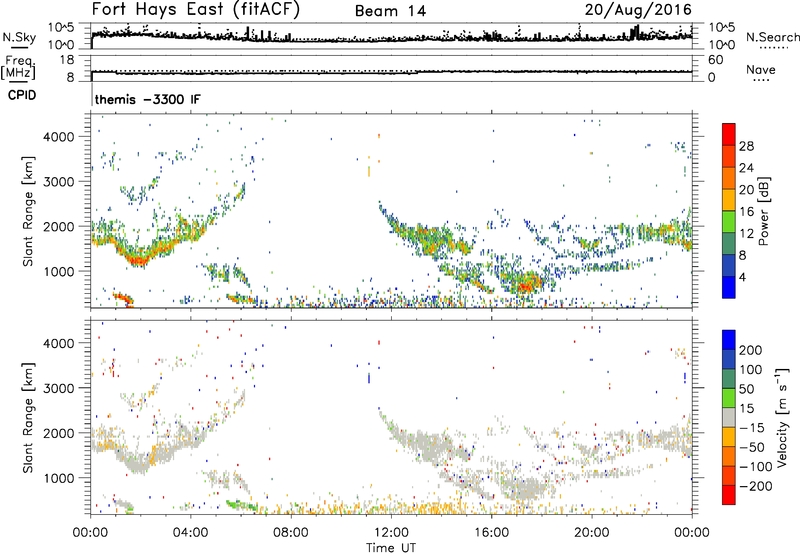Click the '4000' tick of the power panel
Viewport: 800px width, 554px height.
(x=58, y=137)
